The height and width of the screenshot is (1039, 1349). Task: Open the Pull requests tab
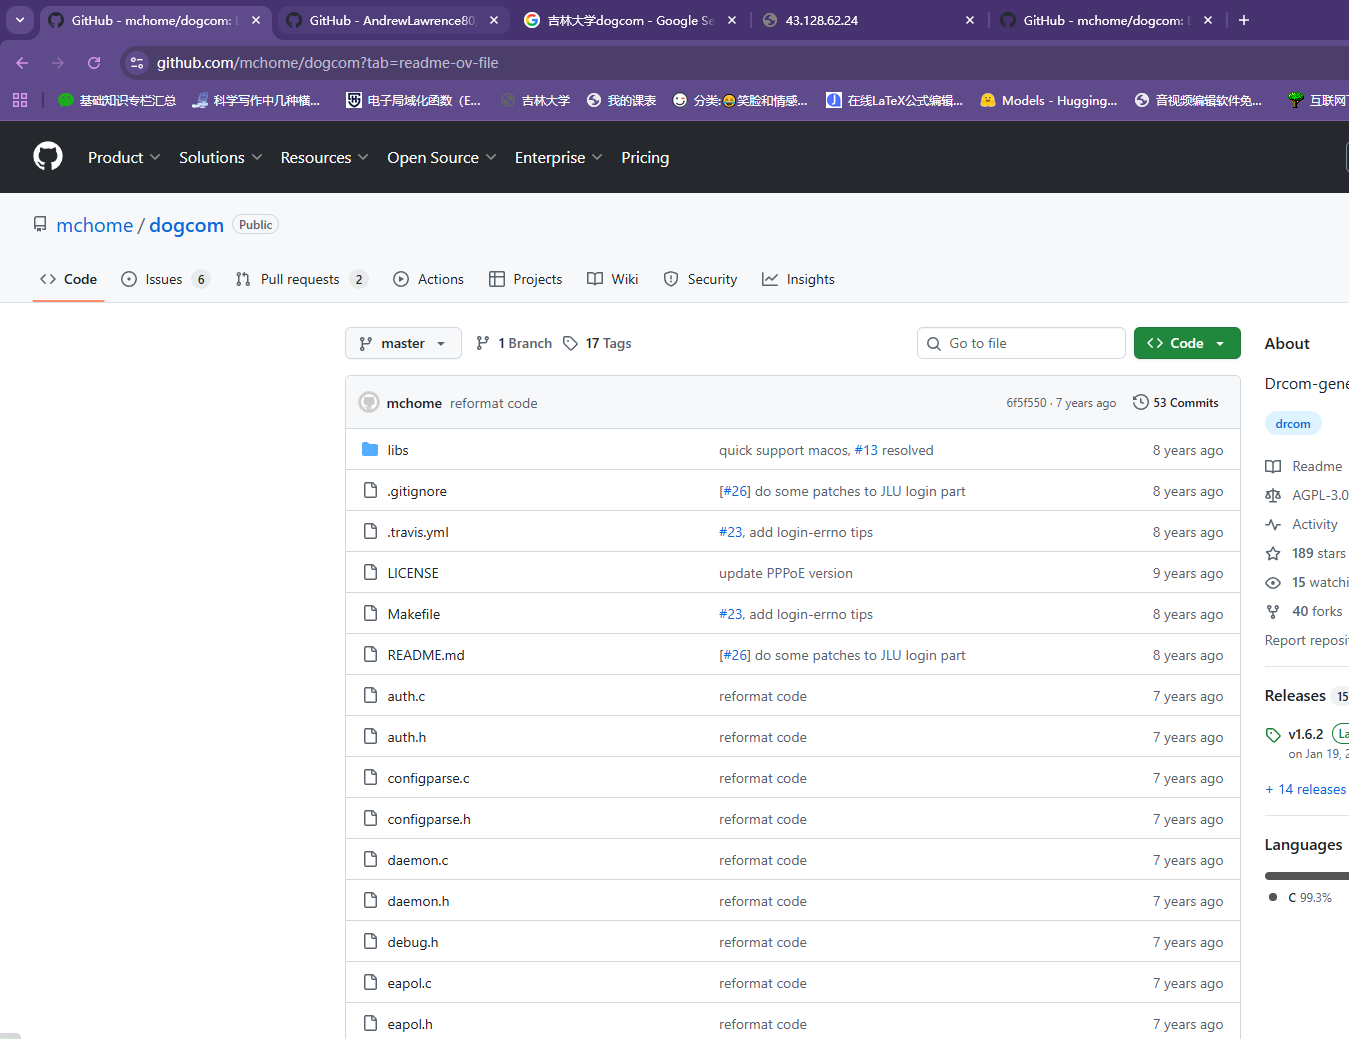coord(300,280)
